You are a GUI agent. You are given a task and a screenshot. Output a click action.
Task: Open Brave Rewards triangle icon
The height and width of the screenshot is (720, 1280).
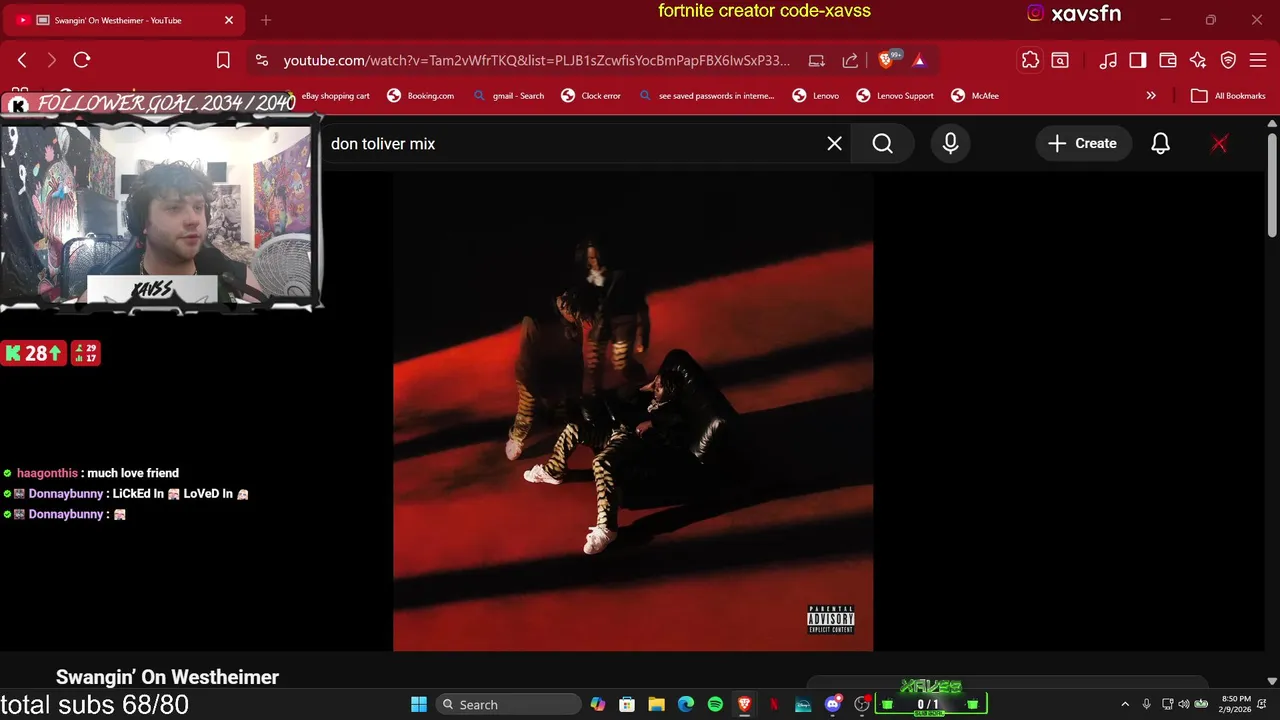click(919, 61)
